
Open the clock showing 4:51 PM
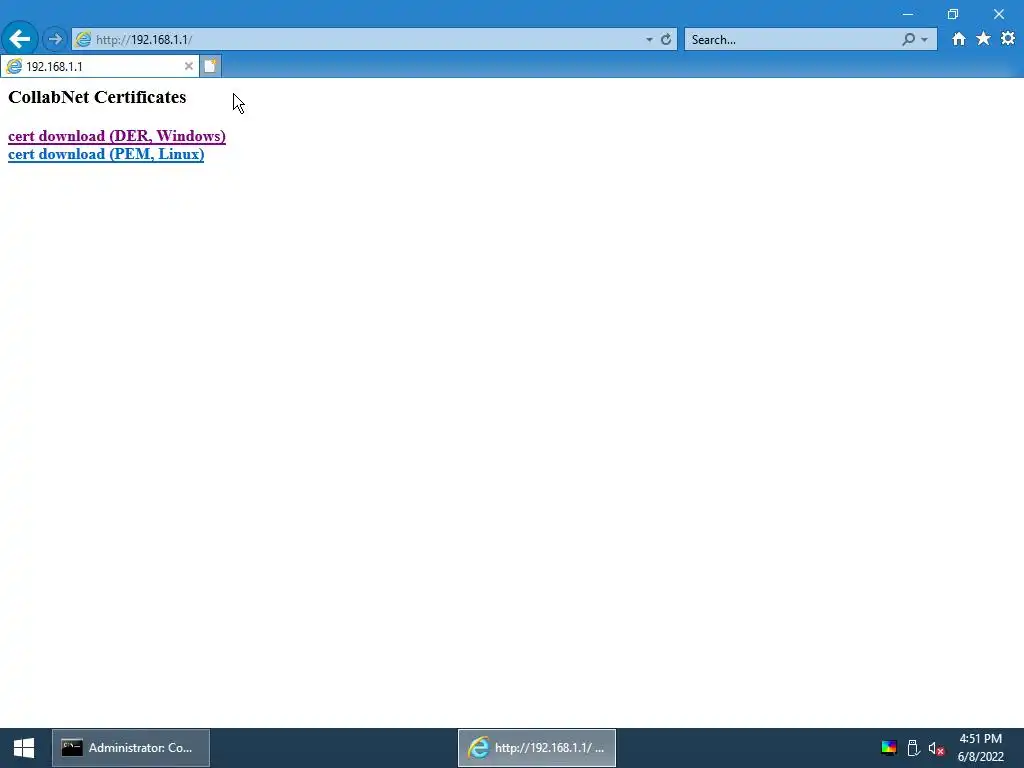[x=980, y=748]
